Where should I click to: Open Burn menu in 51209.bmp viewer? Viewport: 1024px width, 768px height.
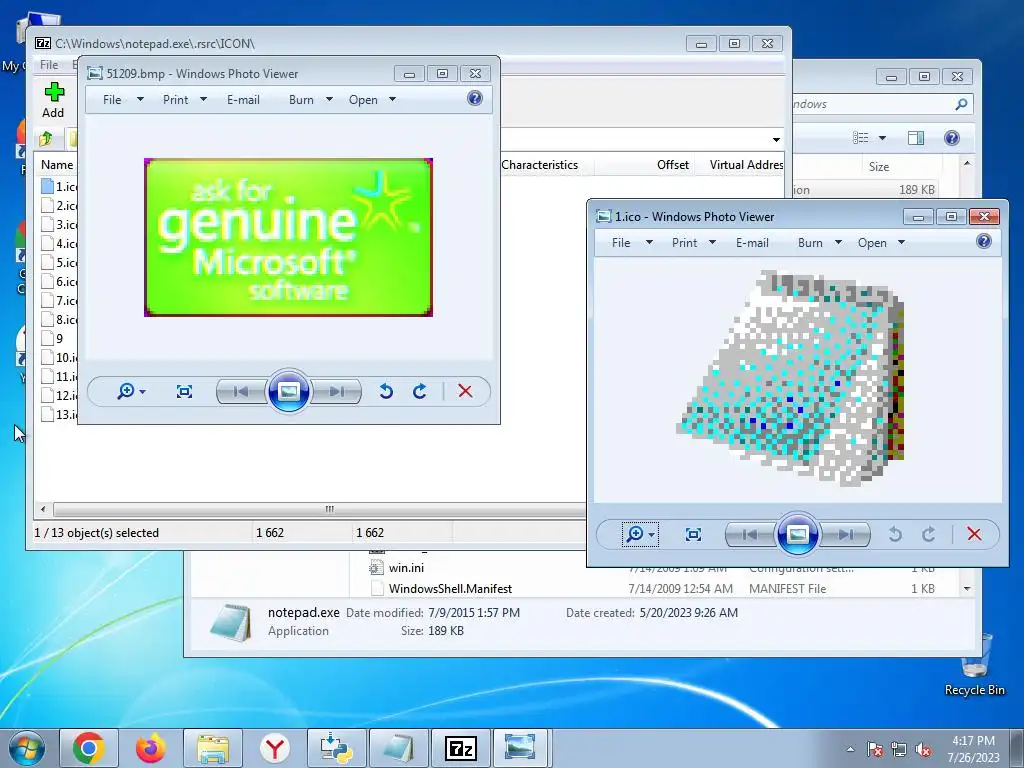point(310,100)
